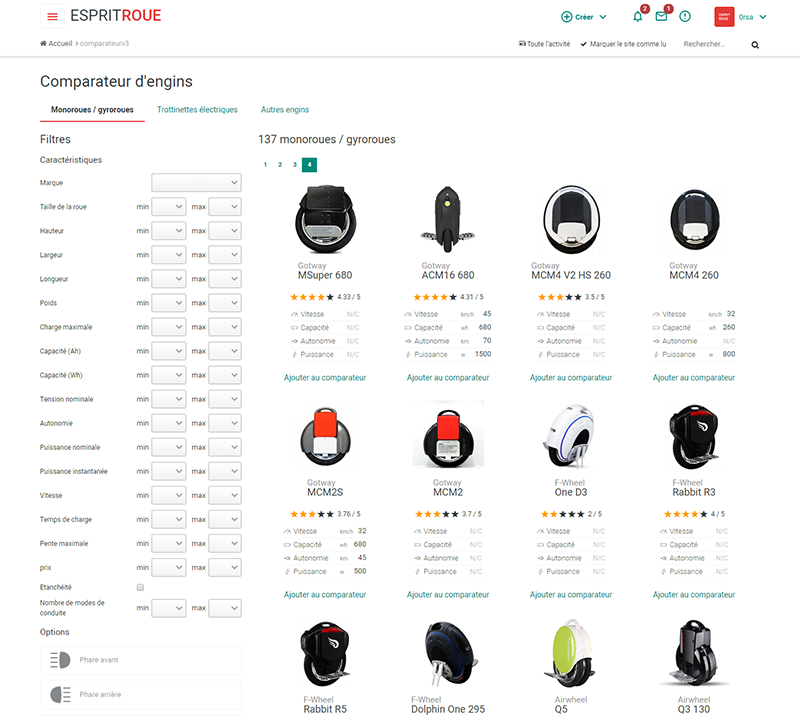Screen dimensions: 800x716
Task: Open Puissance nominale max dropdown
Action: tap(225, 447)
